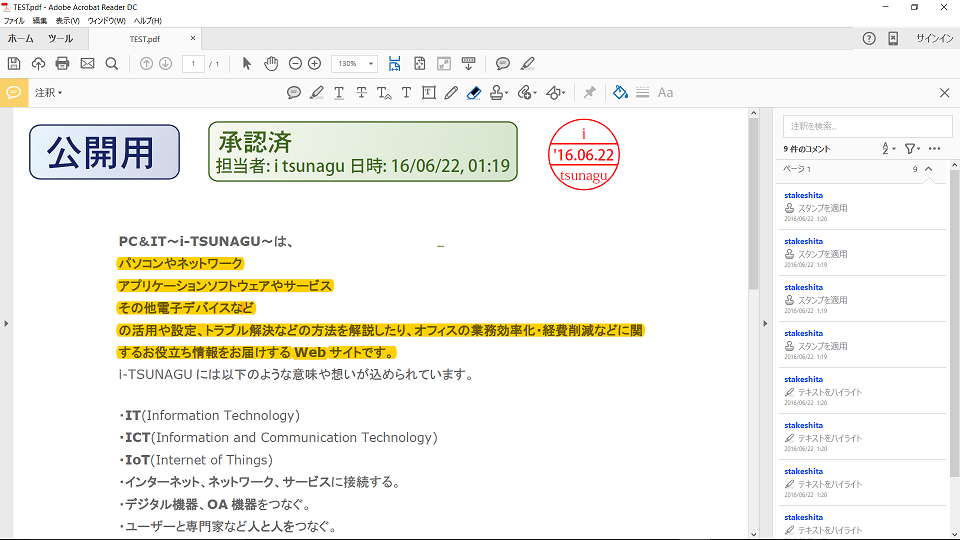Open the comment filter dropdown
The image size is (960, 540).
(x=912, y=149)
